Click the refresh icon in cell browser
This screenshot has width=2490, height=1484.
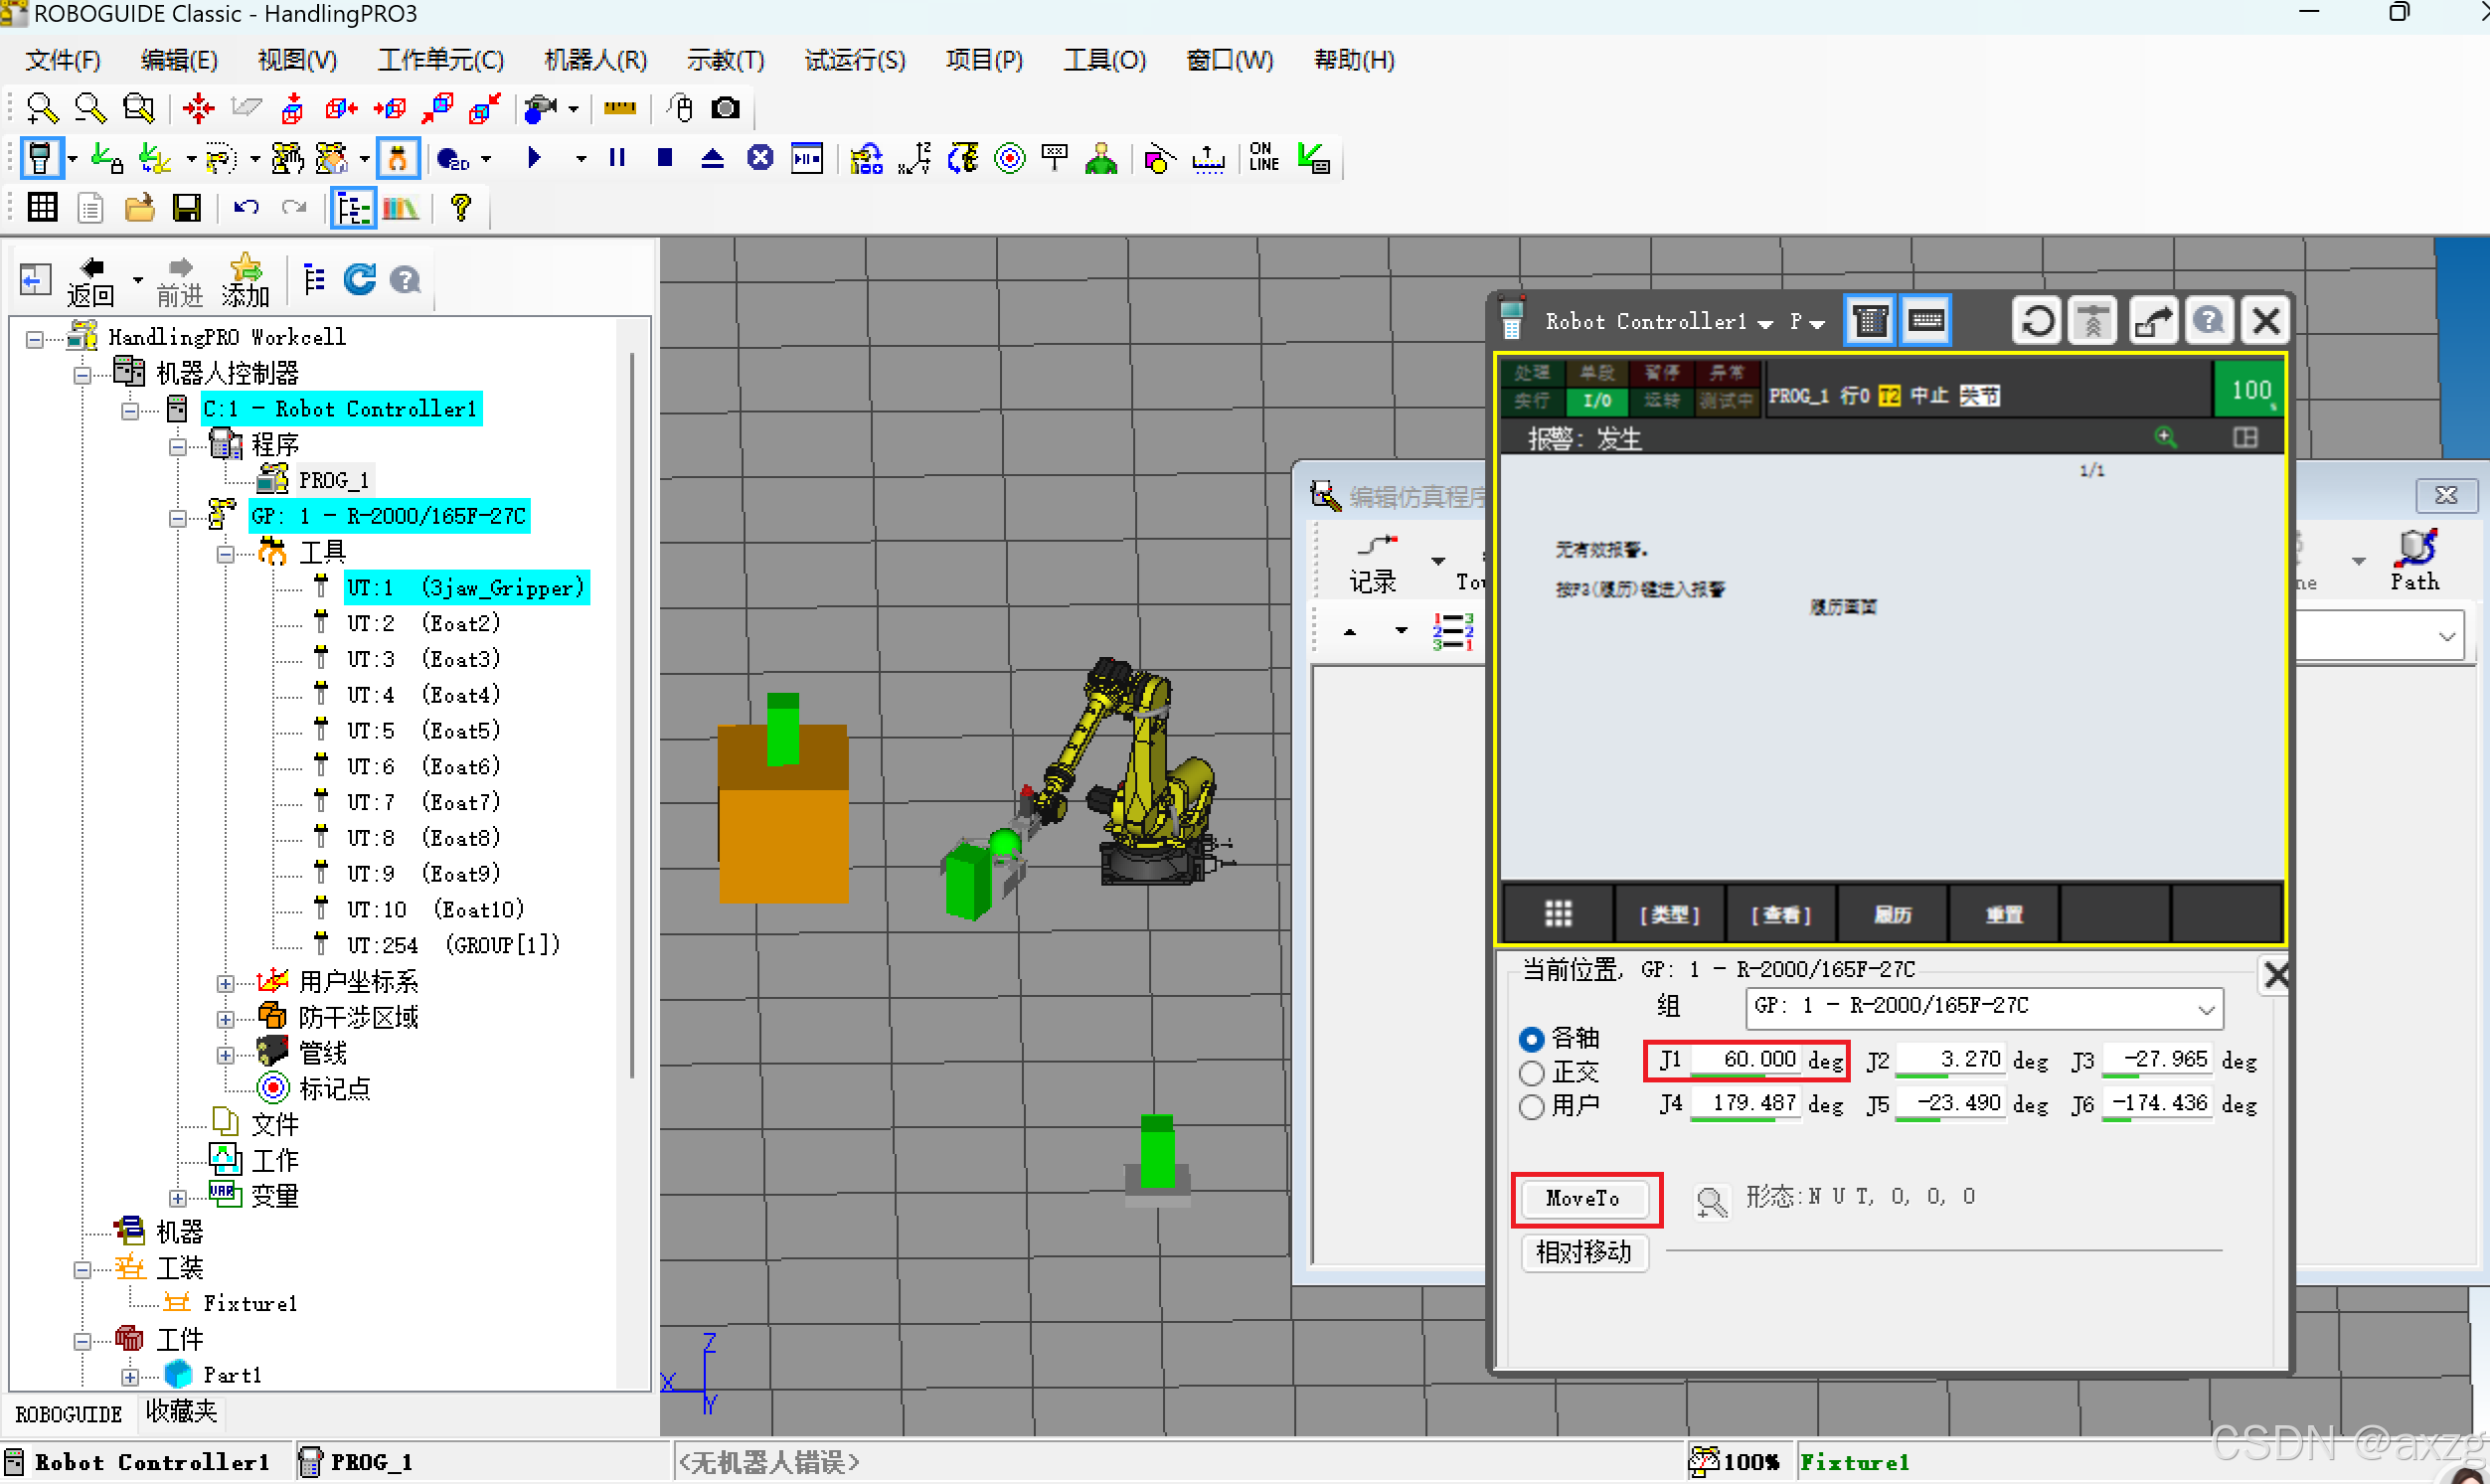(359, 280)
